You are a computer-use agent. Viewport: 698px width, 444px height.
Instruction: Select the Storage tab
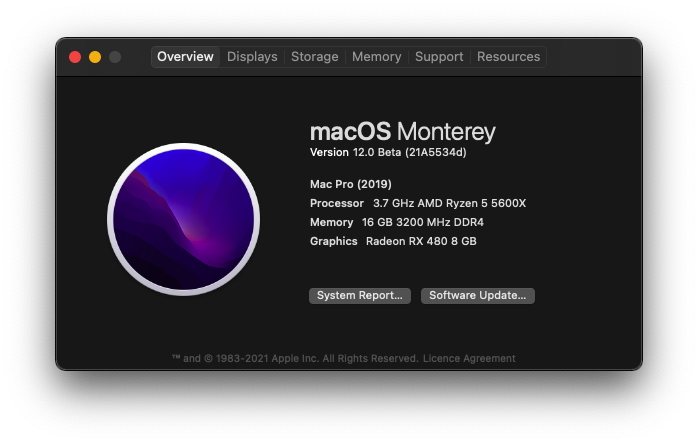(314, 57)
